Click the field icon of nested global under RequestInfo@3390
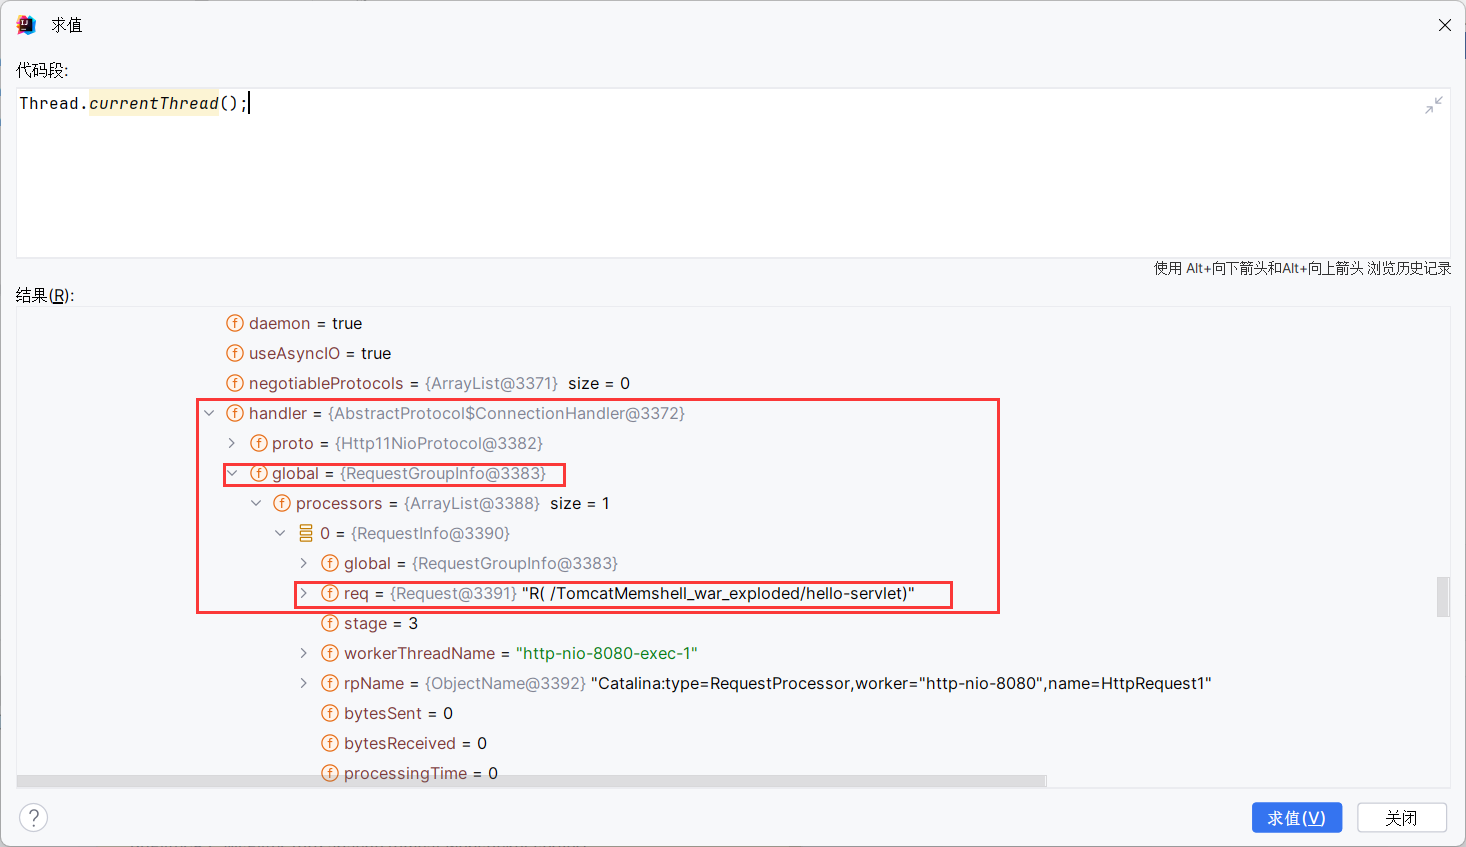 tap(330, 563)
